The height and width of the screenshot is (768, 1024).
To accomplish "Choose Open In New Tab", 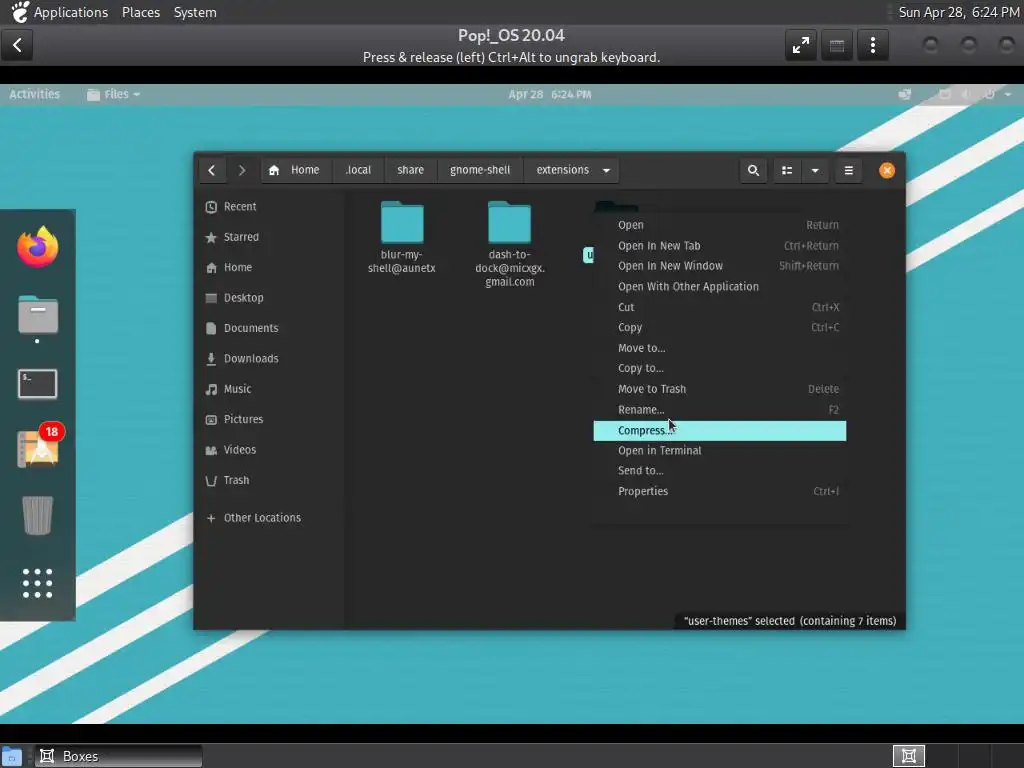I will click(720, 246).
